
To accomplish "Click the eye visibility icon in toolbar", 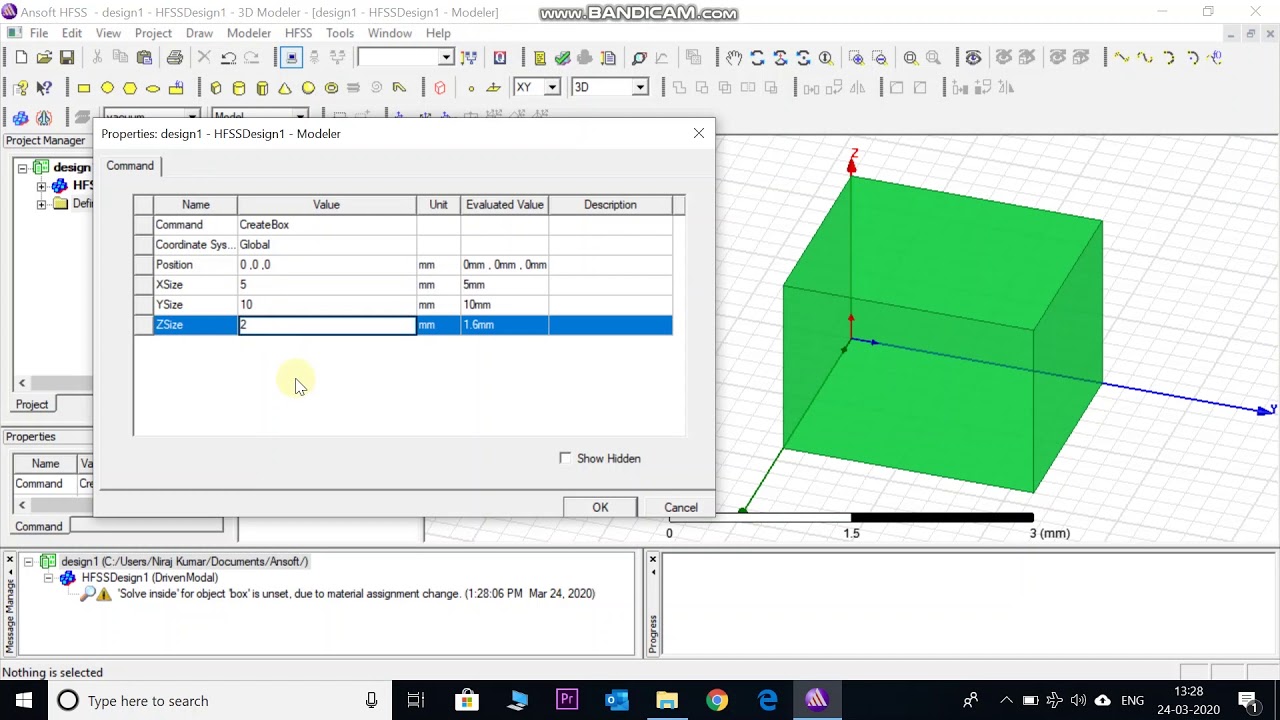I will [x=973, y=58].
